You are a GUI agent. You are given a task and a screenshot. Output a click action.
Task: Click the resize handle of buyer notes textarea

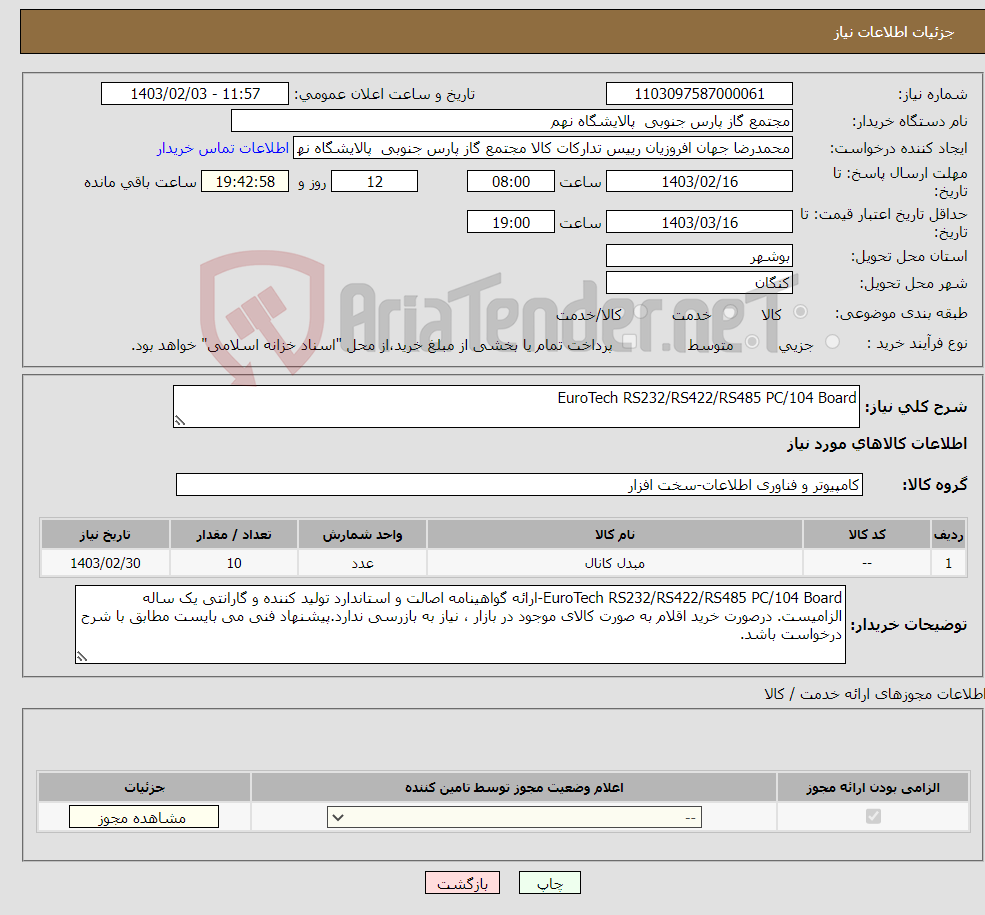pos(82,657)
